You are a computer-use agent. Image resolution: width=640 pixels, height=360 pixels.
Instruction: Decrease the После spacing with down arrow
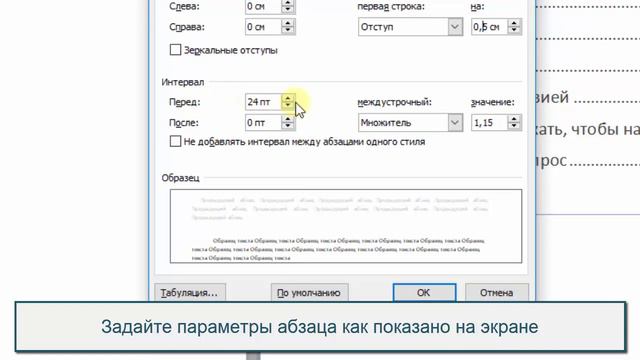[x=288, y=127]
